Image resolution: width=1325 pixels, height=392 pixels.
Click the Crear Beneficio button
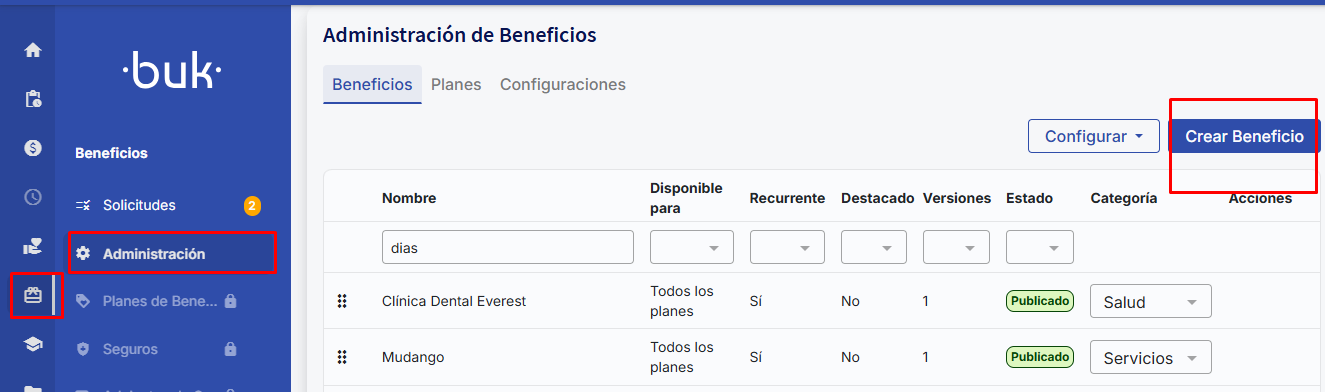[1244, 136]
